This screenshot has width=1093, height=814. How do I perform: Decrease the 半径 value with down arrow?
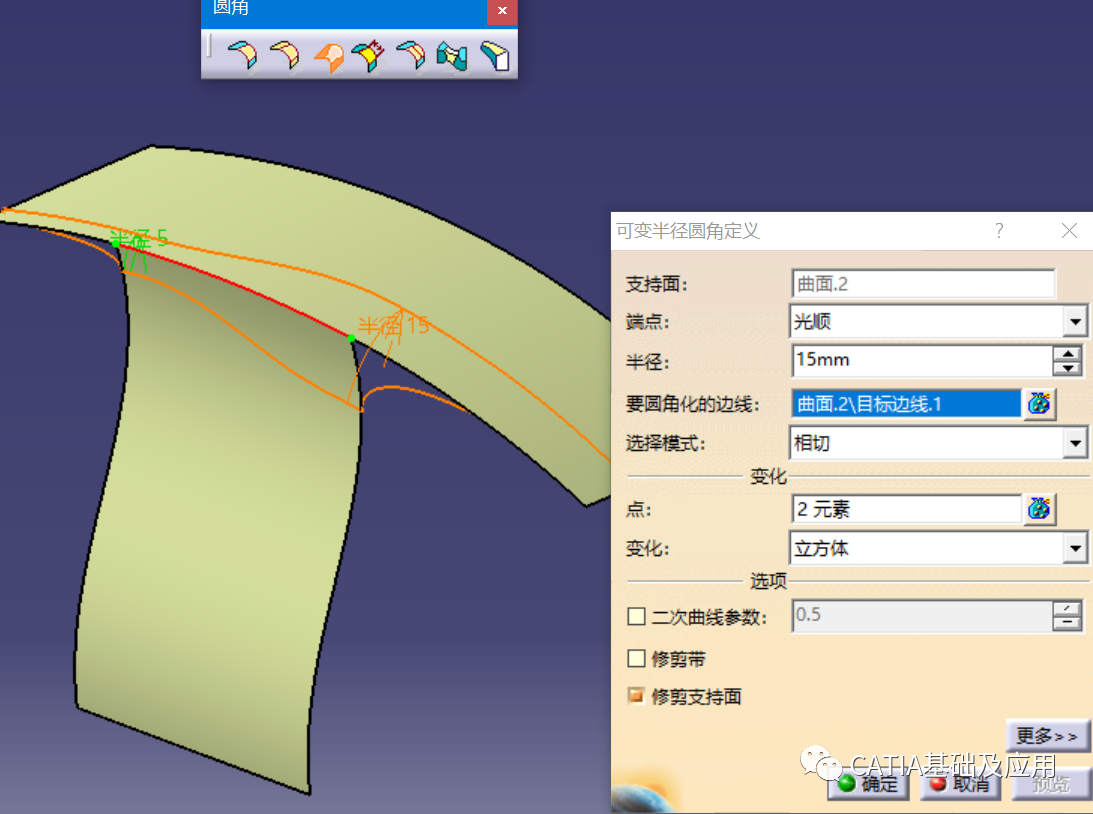(1067, 369)
